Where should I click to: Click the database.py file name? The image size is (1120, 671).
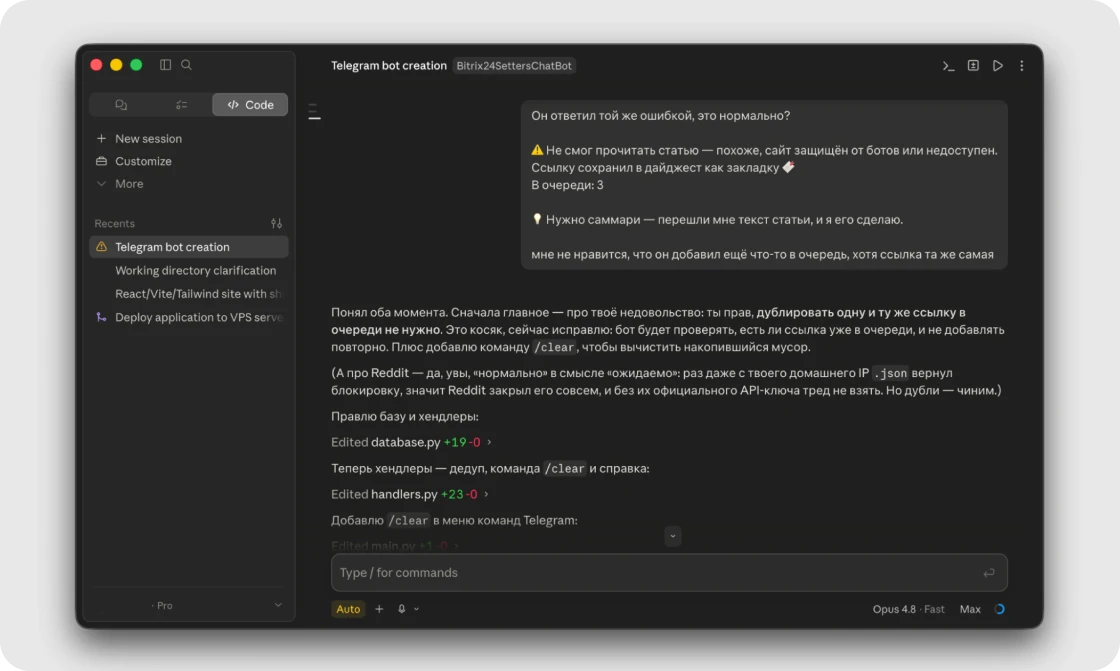405,442
